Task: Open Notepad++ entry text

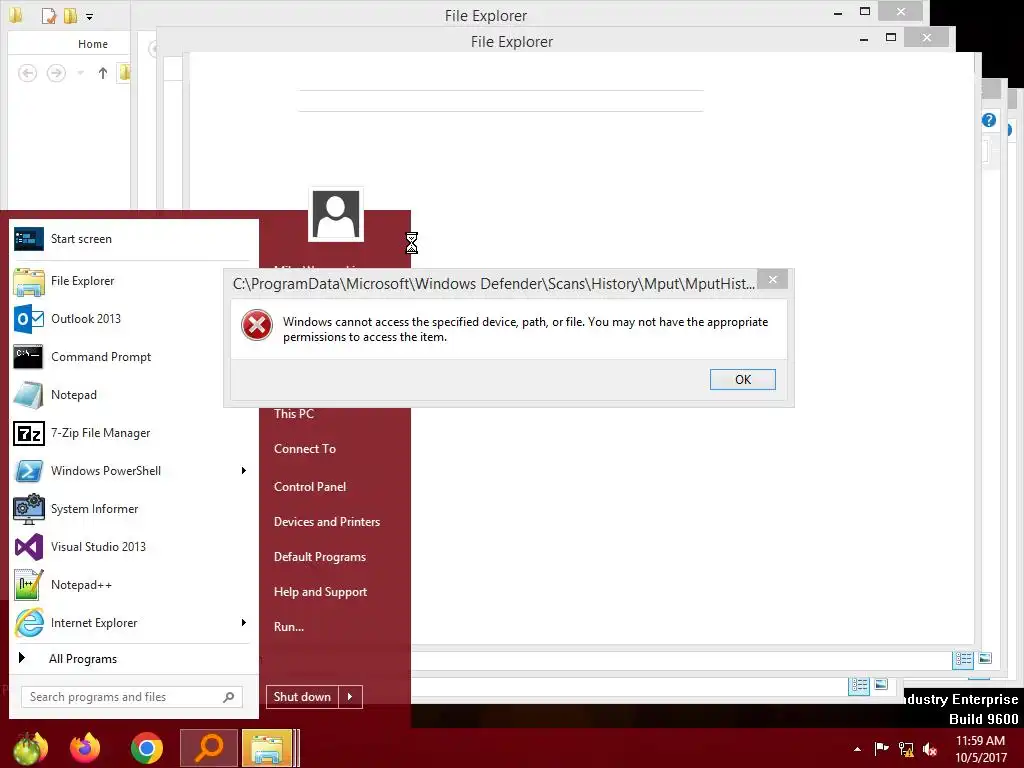Action: click(82, 585)
